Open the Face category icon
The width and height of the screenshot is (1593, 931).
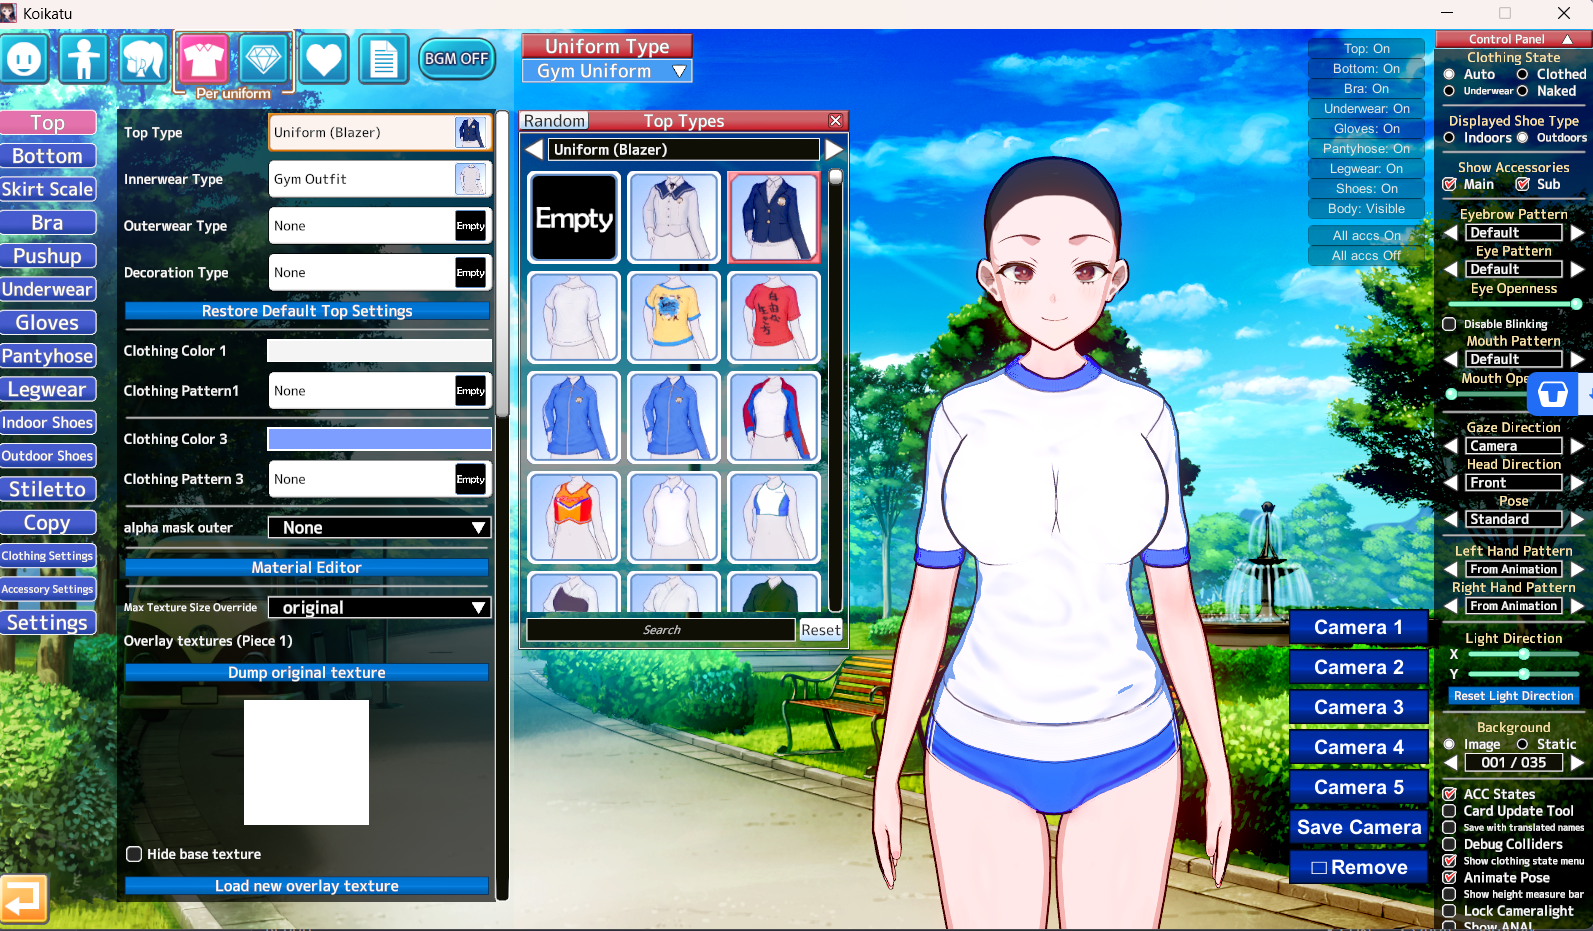(x=25, y=60)
